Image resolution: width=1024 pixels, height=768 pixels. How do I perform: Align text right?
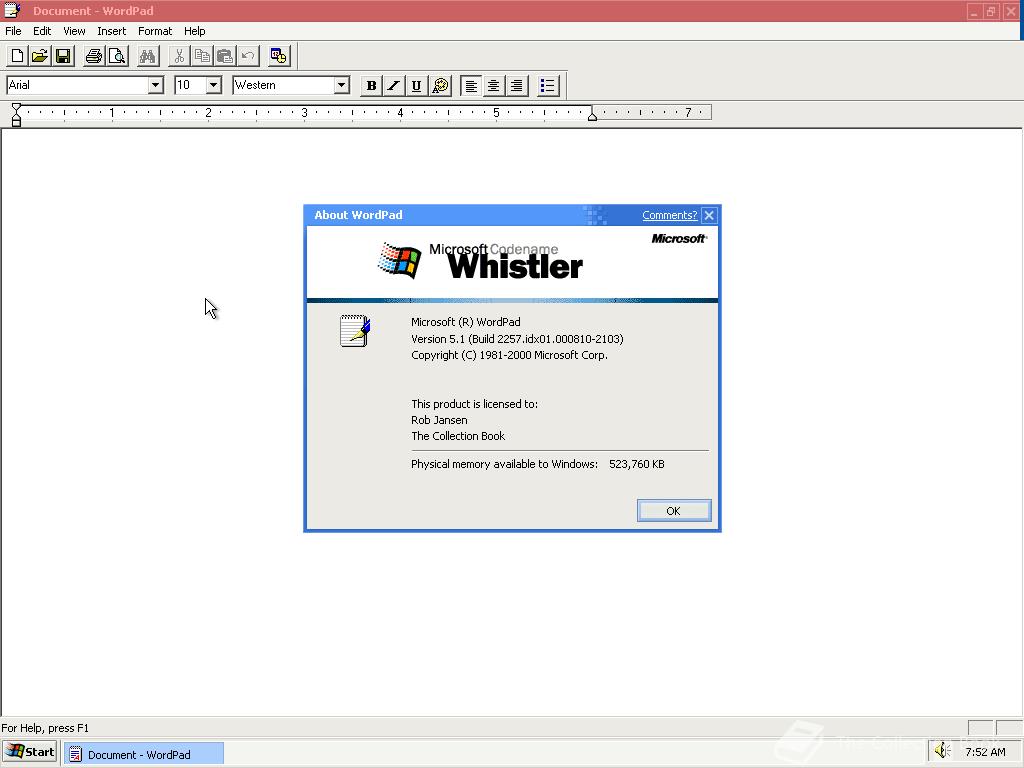tap(517, 86)
